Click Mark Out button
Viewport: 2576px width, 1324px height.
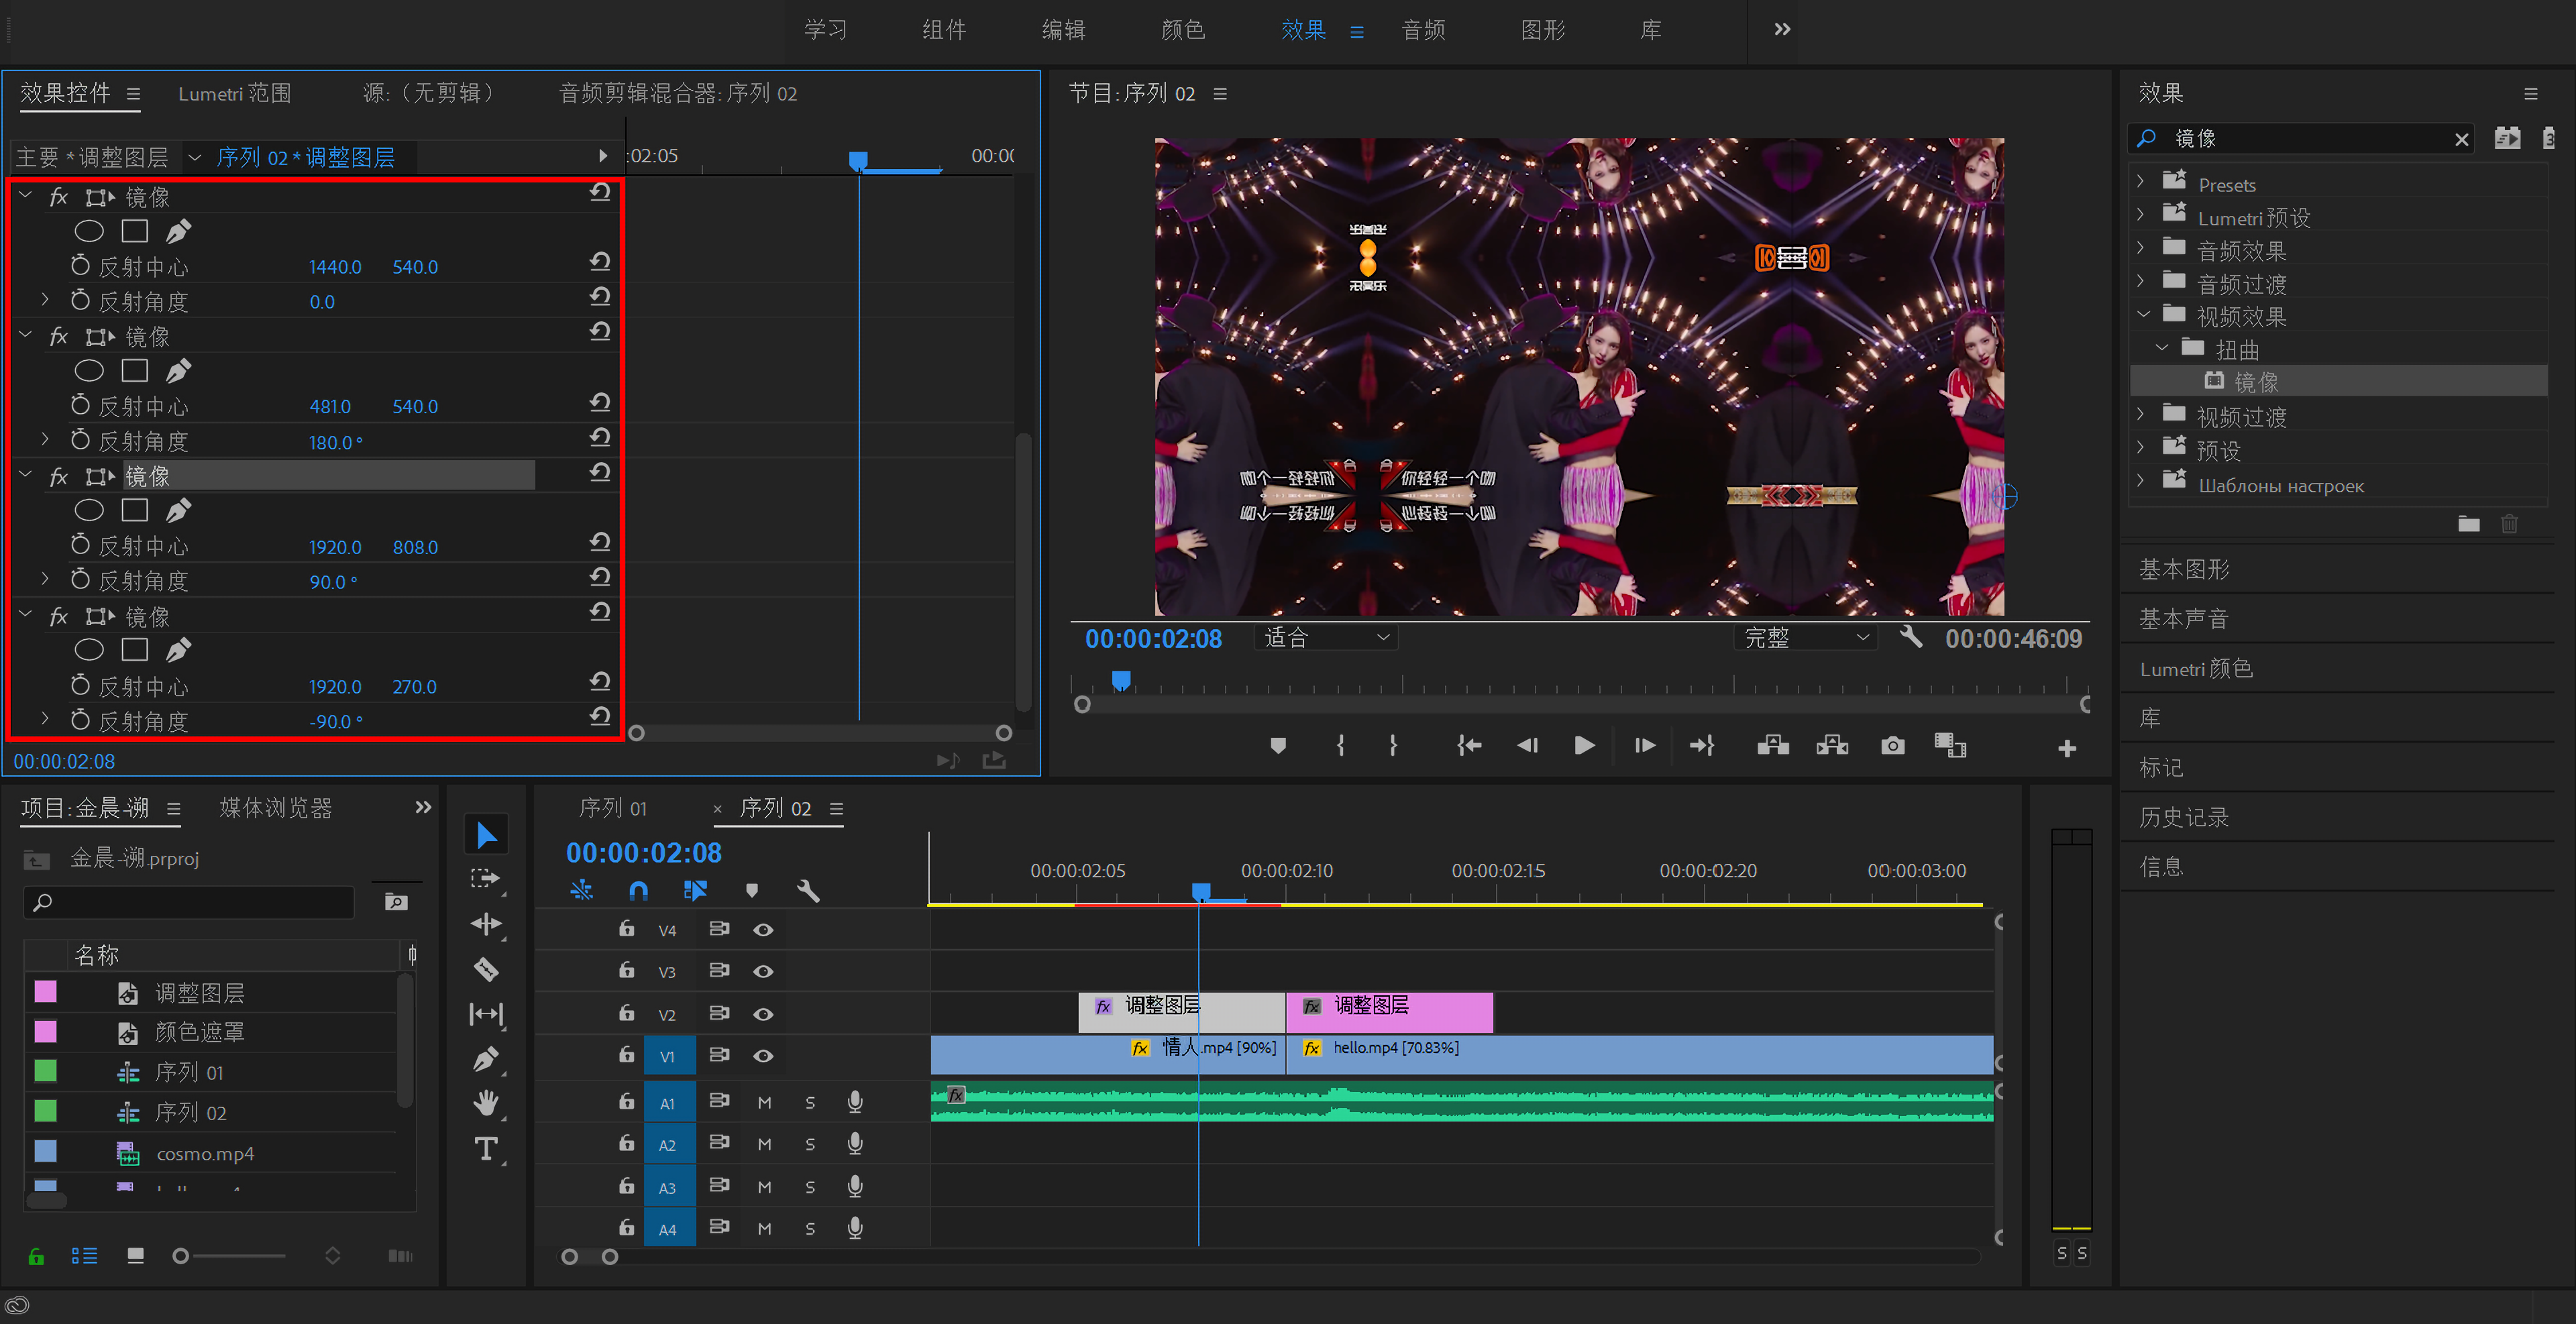(1393, 746)
